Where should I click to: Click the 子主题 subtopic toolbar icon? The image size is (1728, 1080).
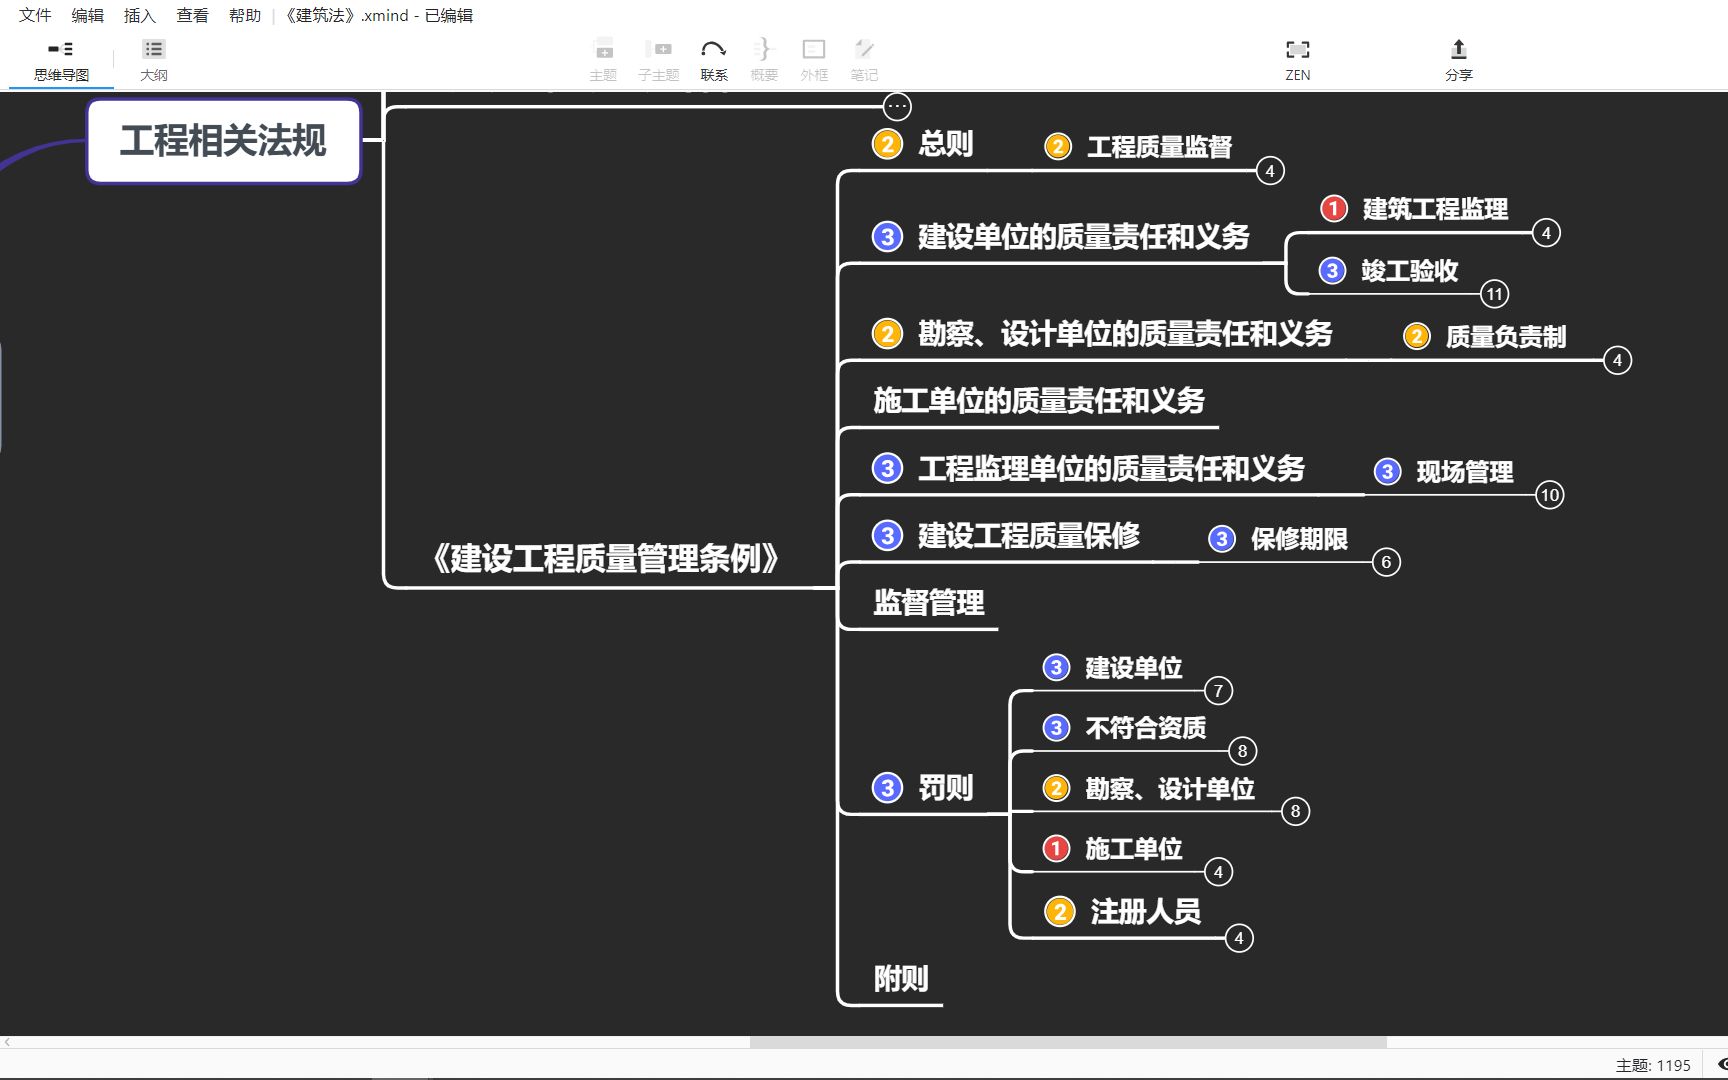[659, 60]
